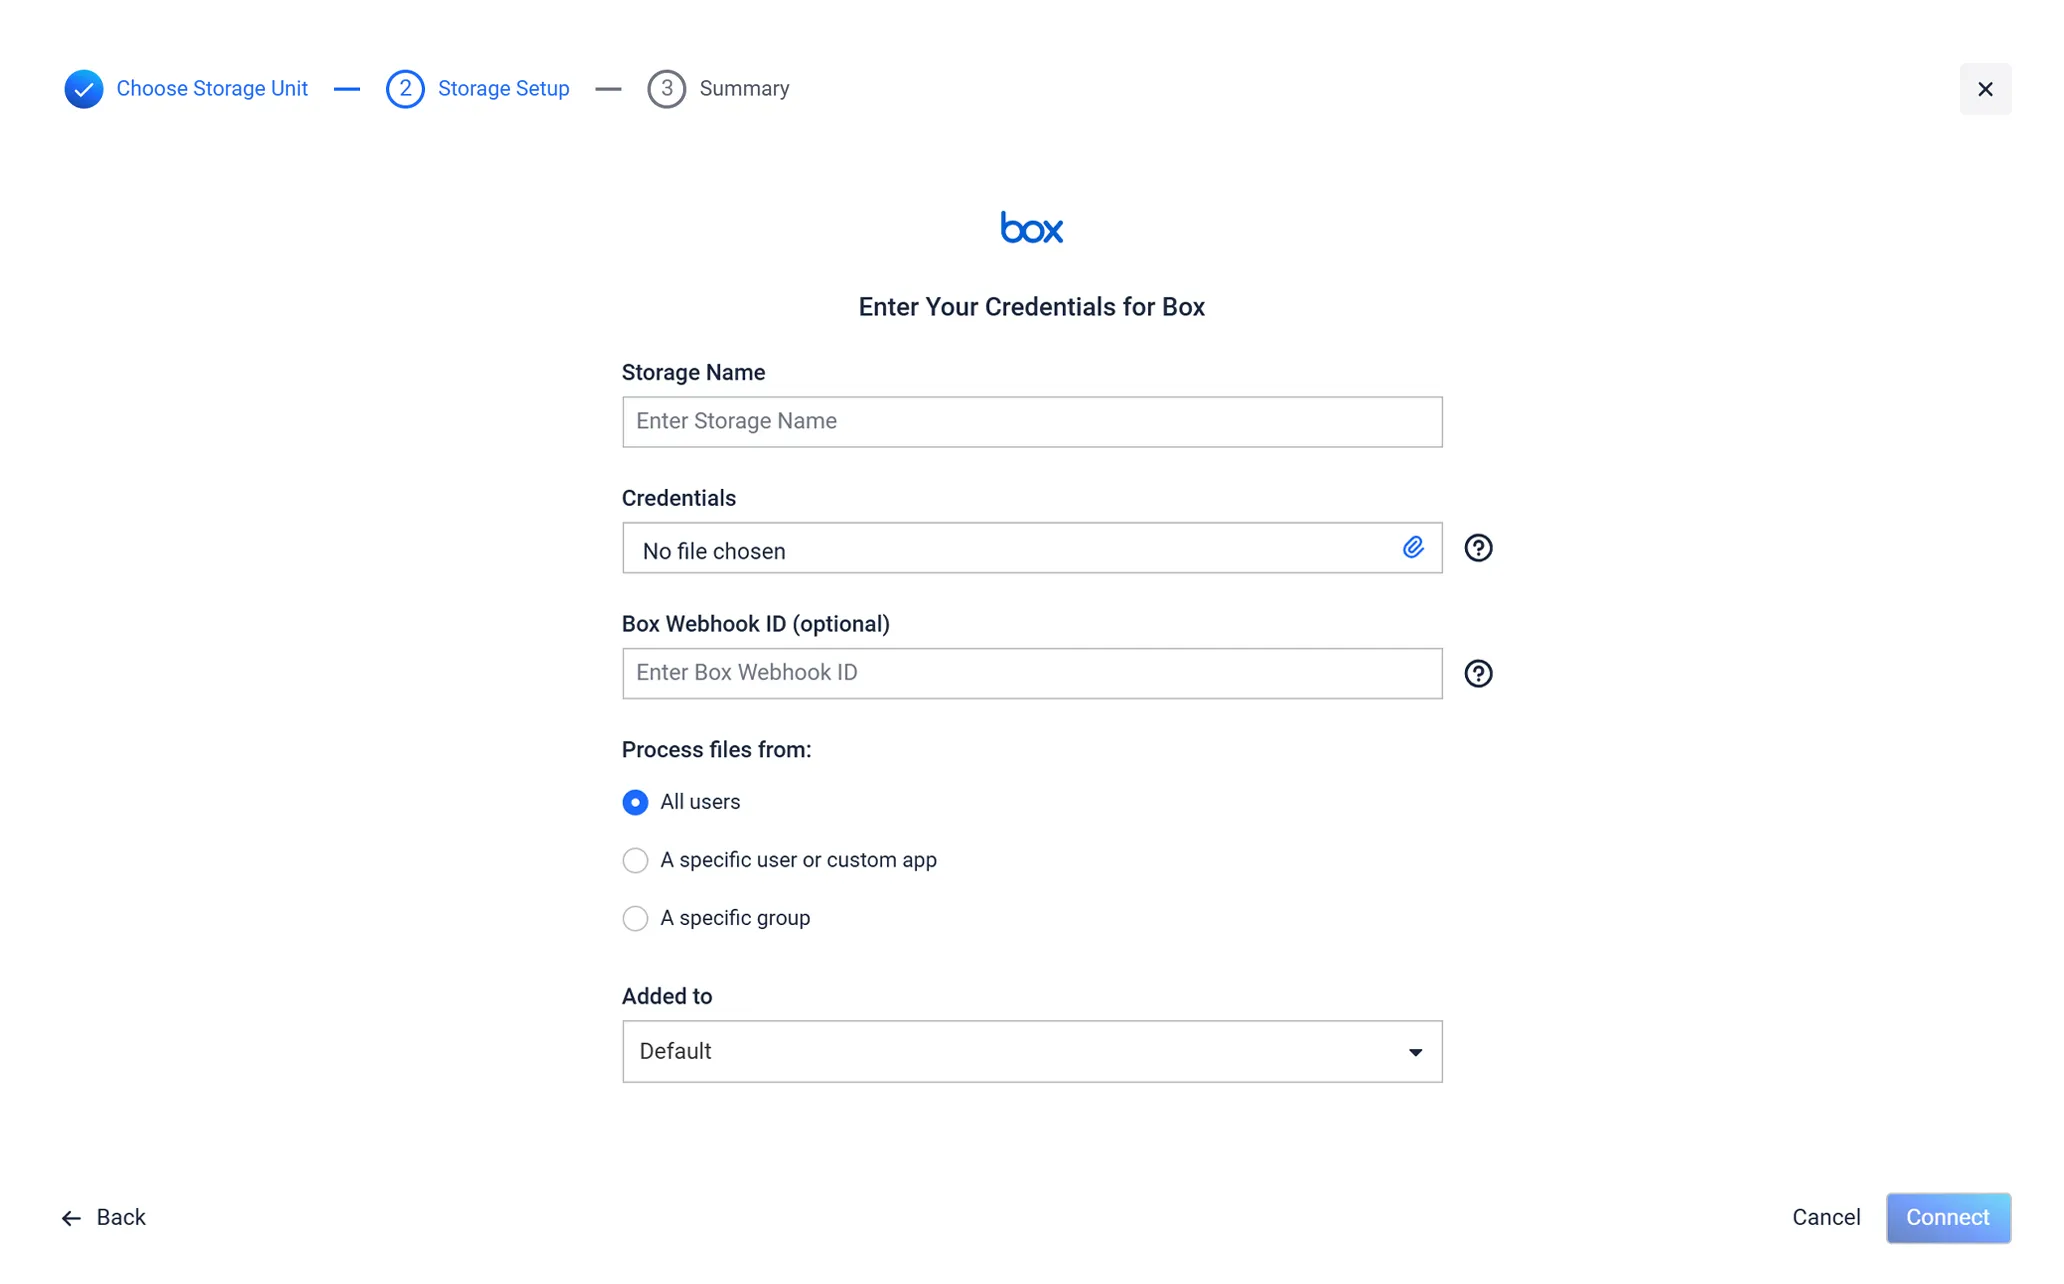Go to Summary step
This screenshot has width=2064, height=1284.
744,89
